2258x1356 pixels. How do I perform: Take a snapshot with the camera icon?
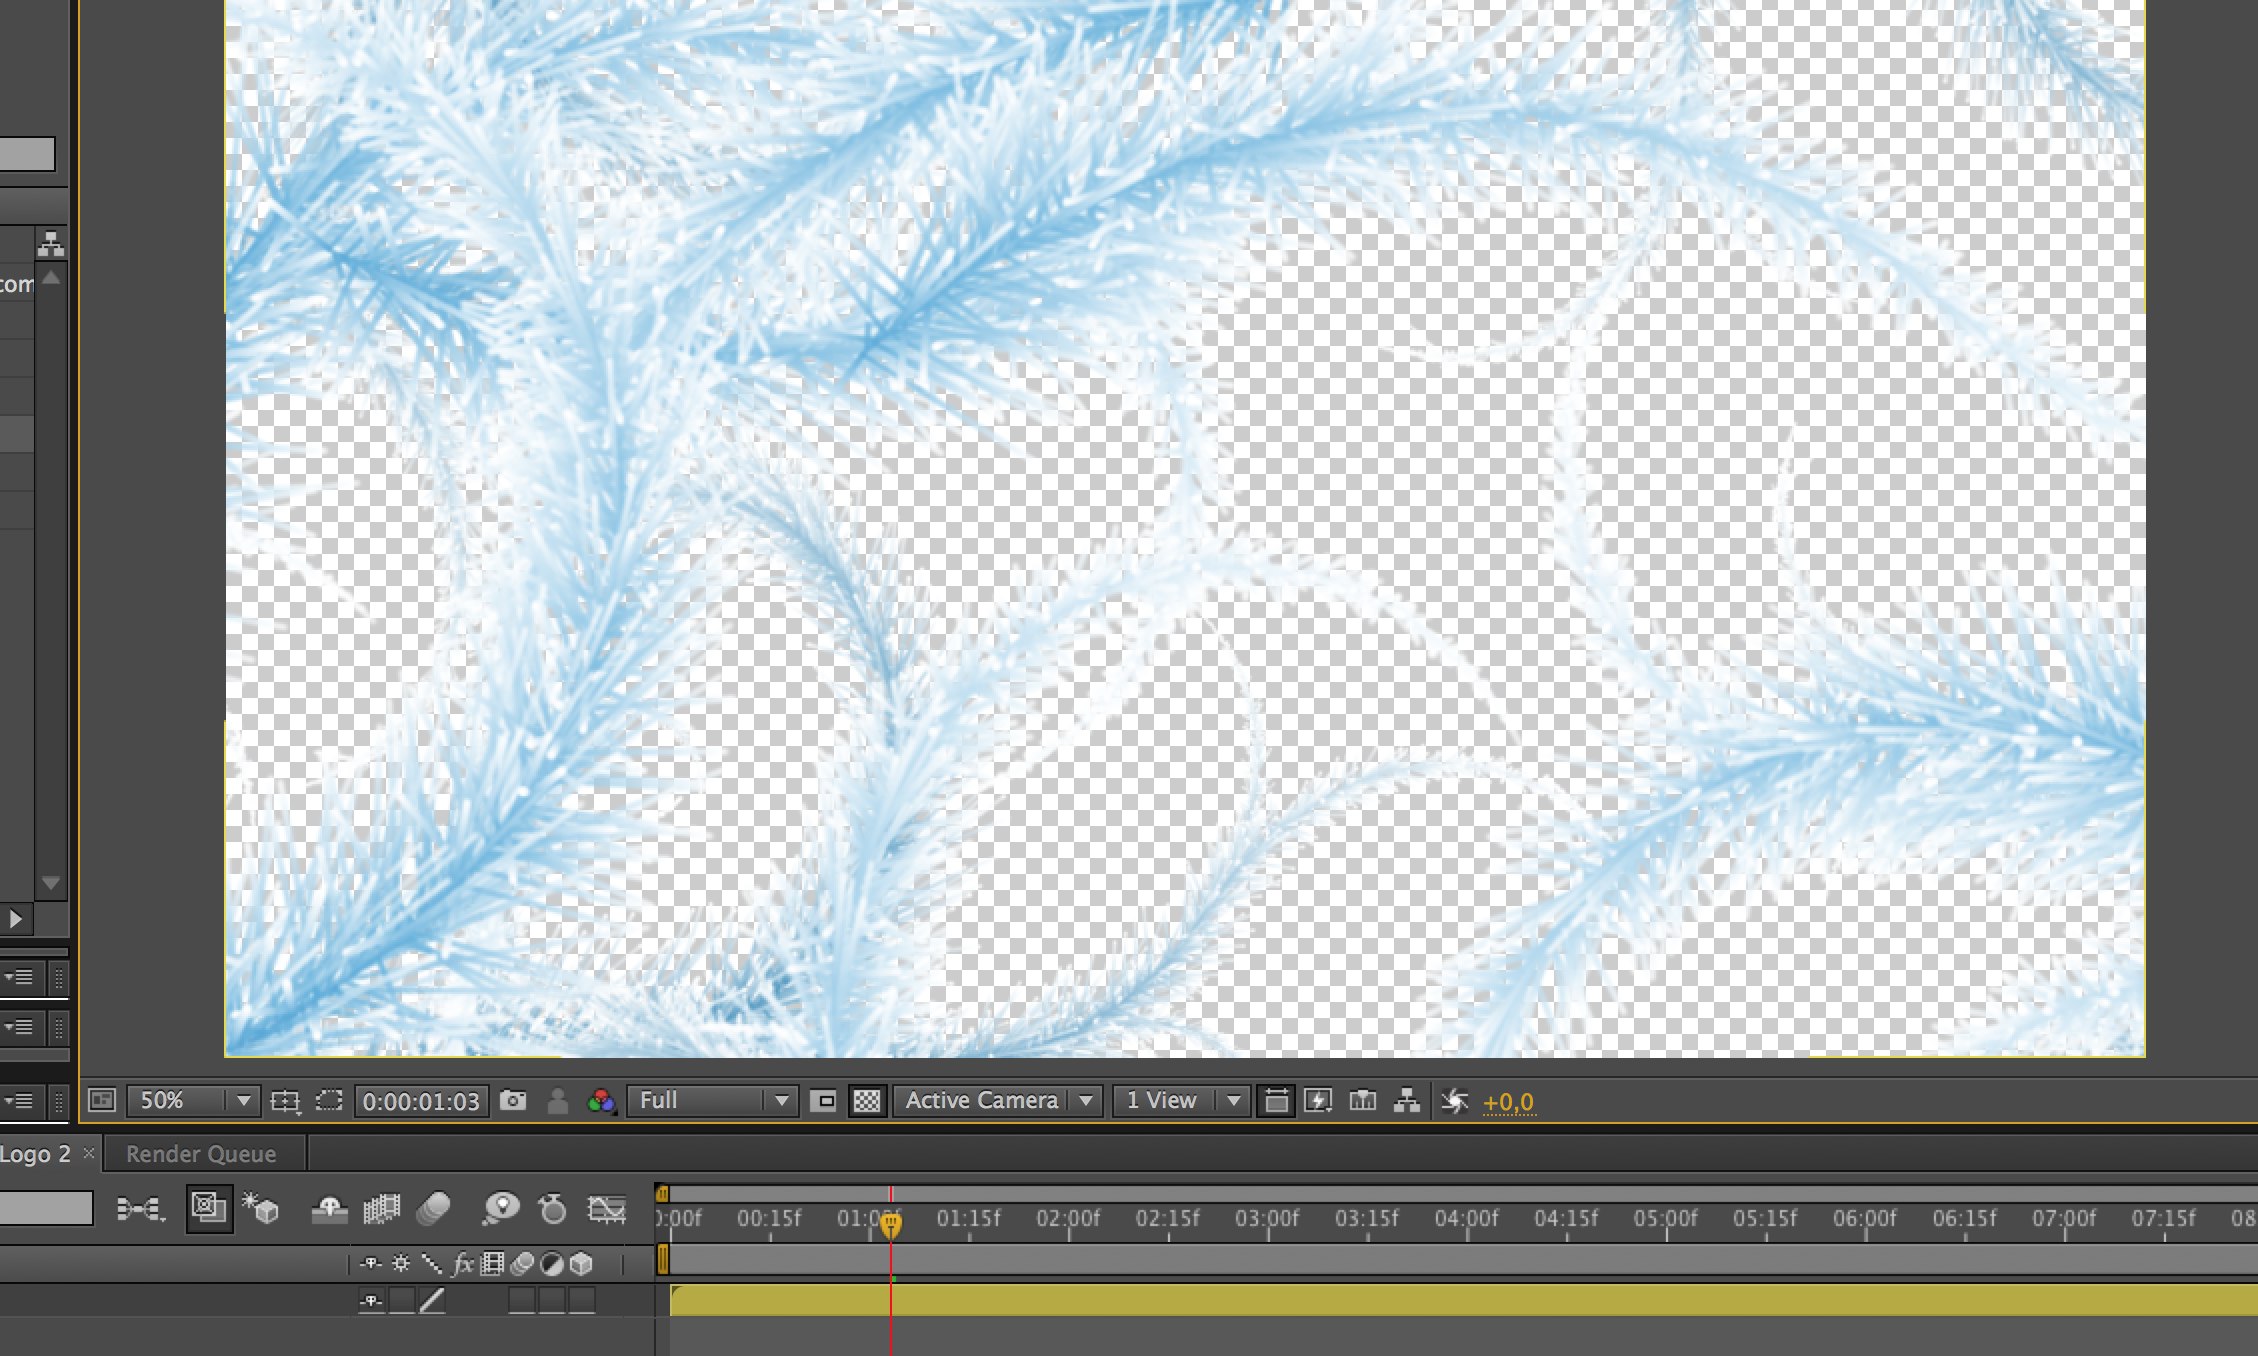(513, 1101)
